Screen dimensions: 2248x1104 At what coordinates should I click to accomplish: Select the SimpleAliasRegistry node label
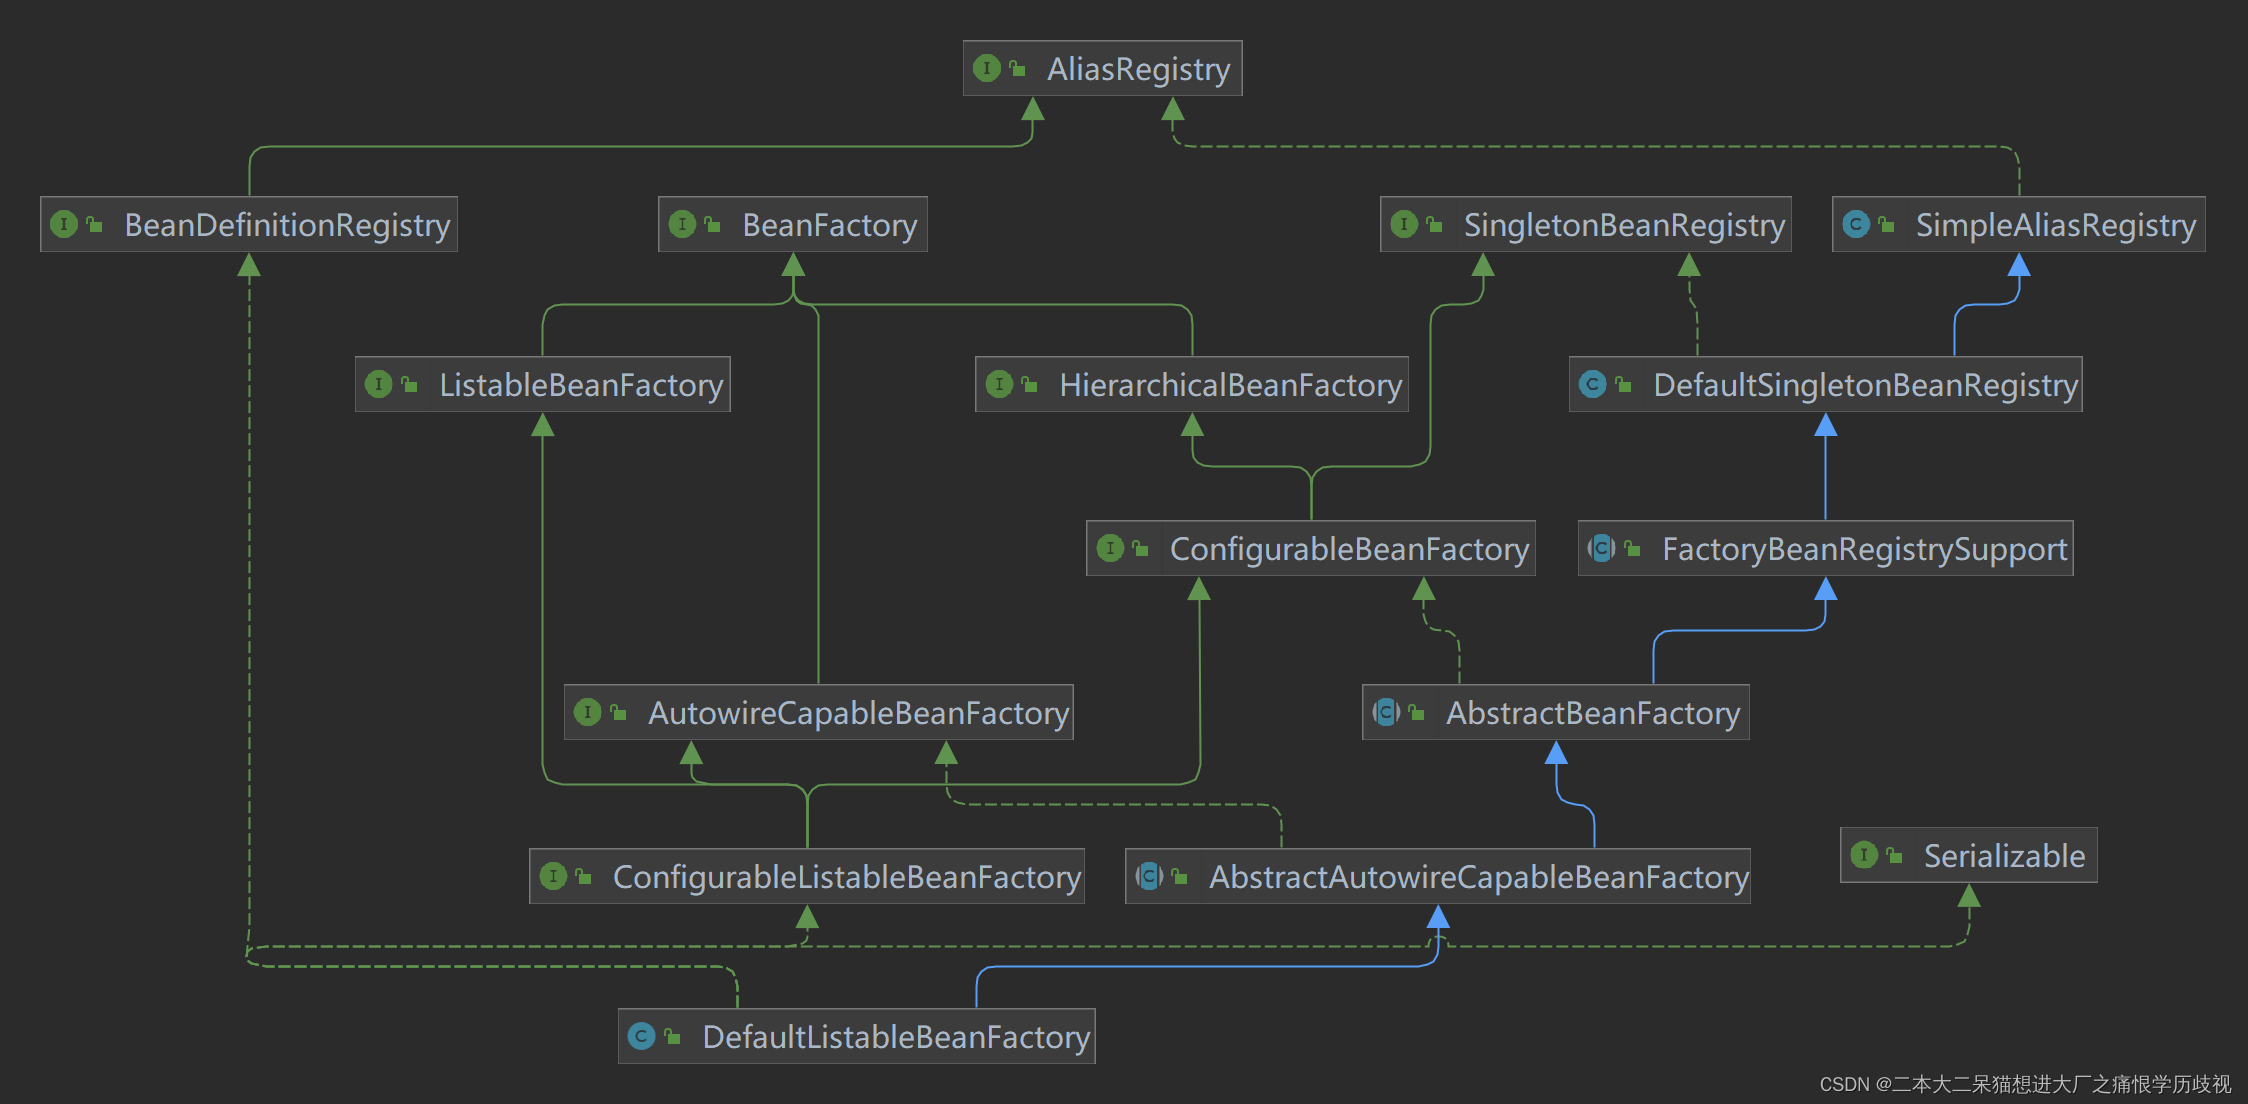pyautogui.click(x=2056, y=225)
